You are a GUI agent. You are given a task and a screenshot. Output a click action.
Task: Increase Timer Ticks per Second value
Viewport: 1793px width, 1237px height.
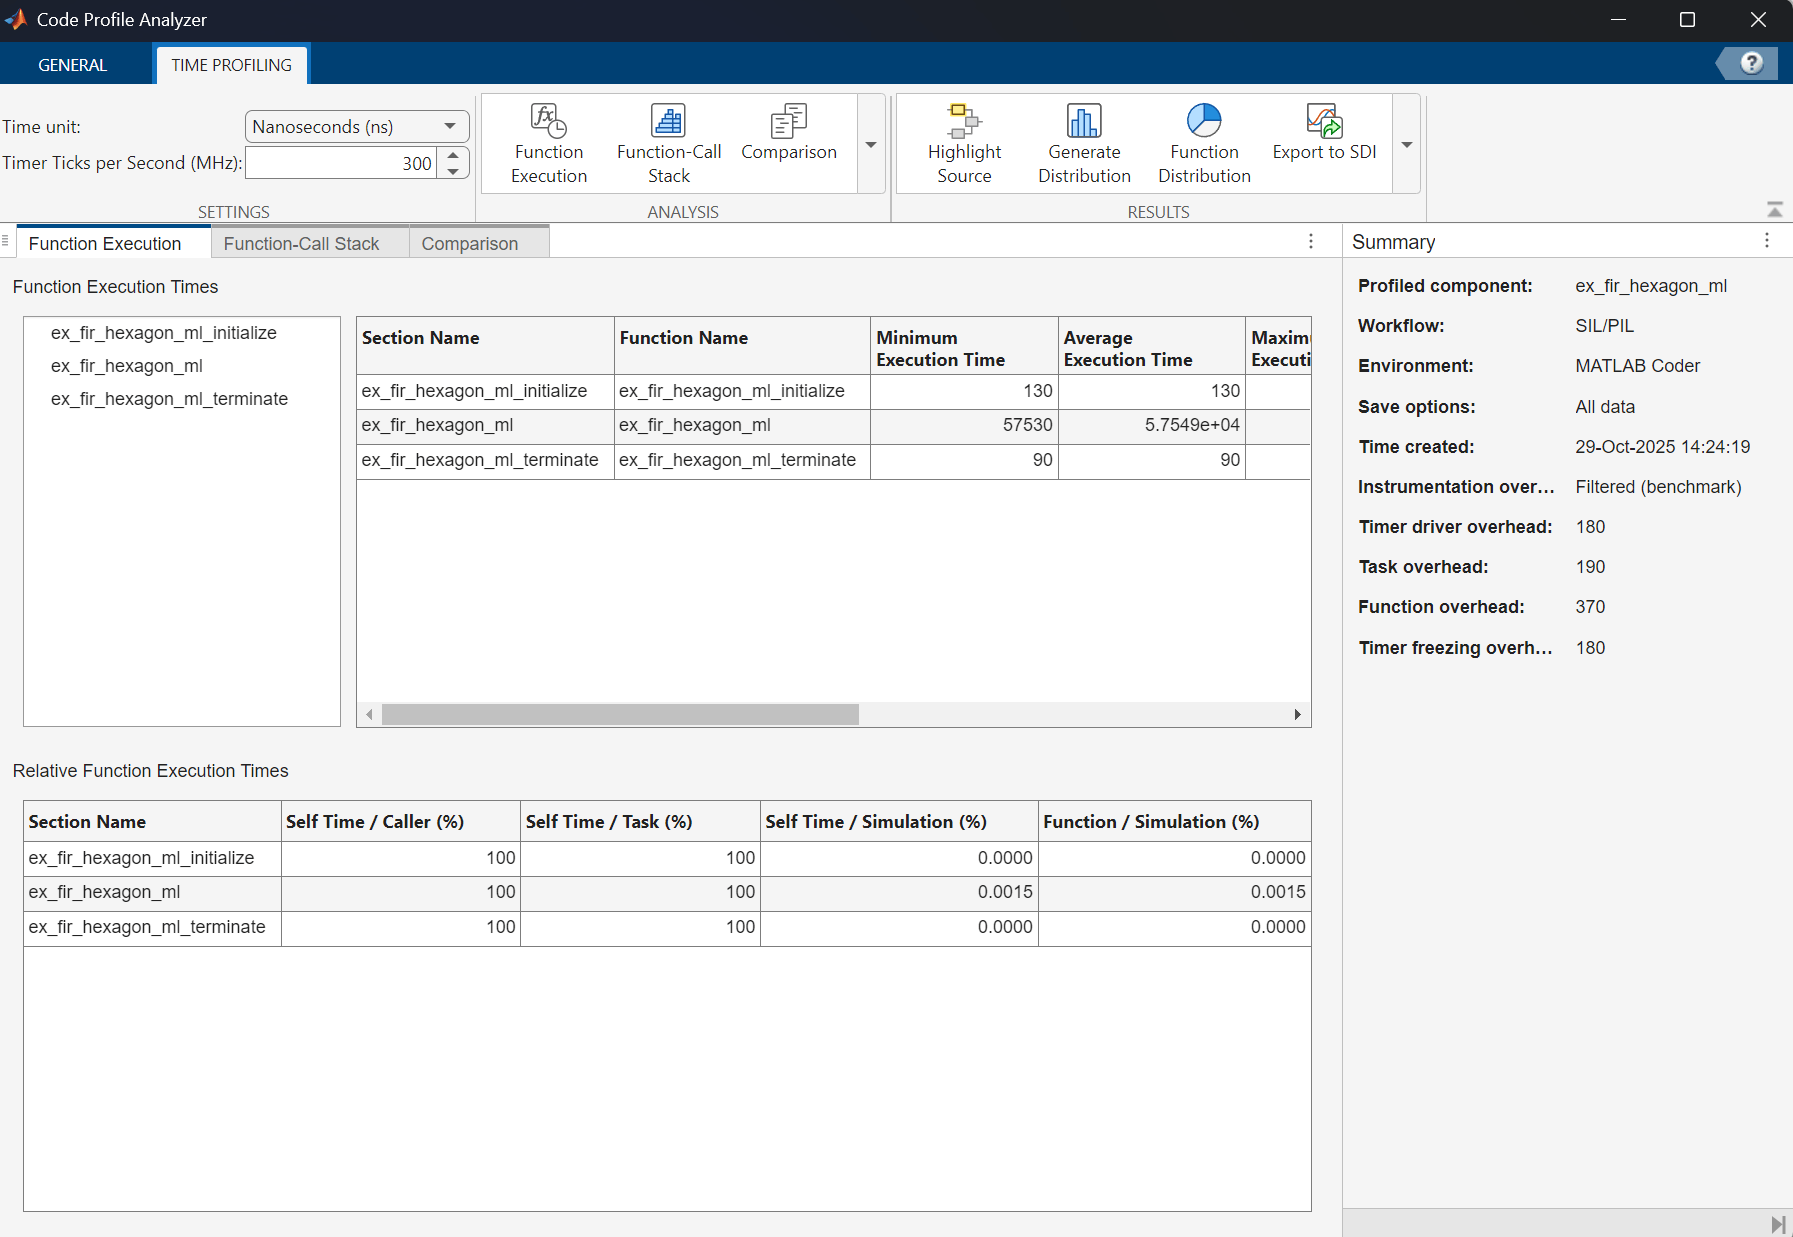click(x=454, y=155)
